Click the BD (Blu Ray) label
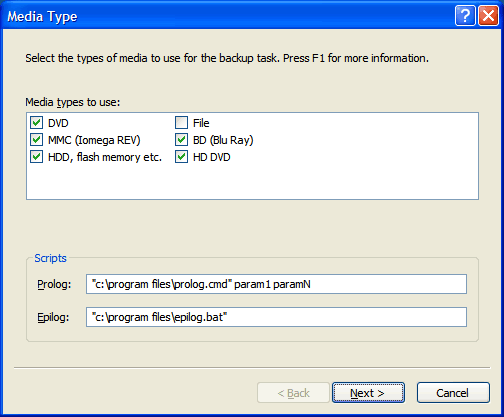Screen dimensions: 504x417 pos(223,140)
